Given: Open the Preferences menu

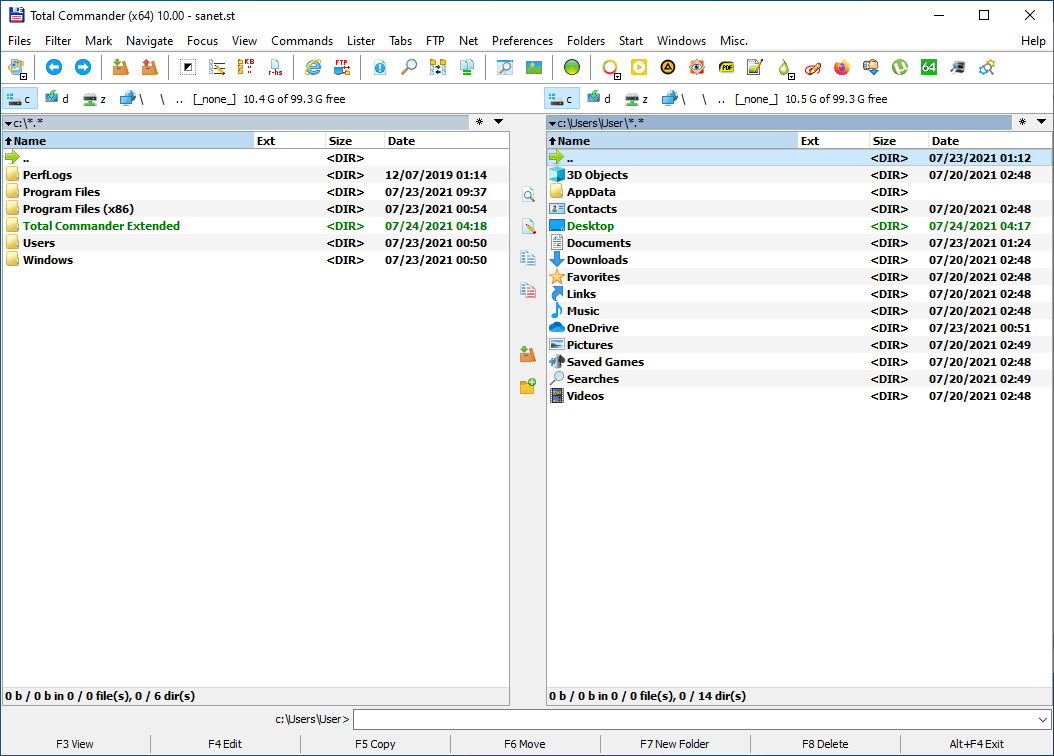Looking at the screenshot, I should pyautogui.click(x=522, y=41).
